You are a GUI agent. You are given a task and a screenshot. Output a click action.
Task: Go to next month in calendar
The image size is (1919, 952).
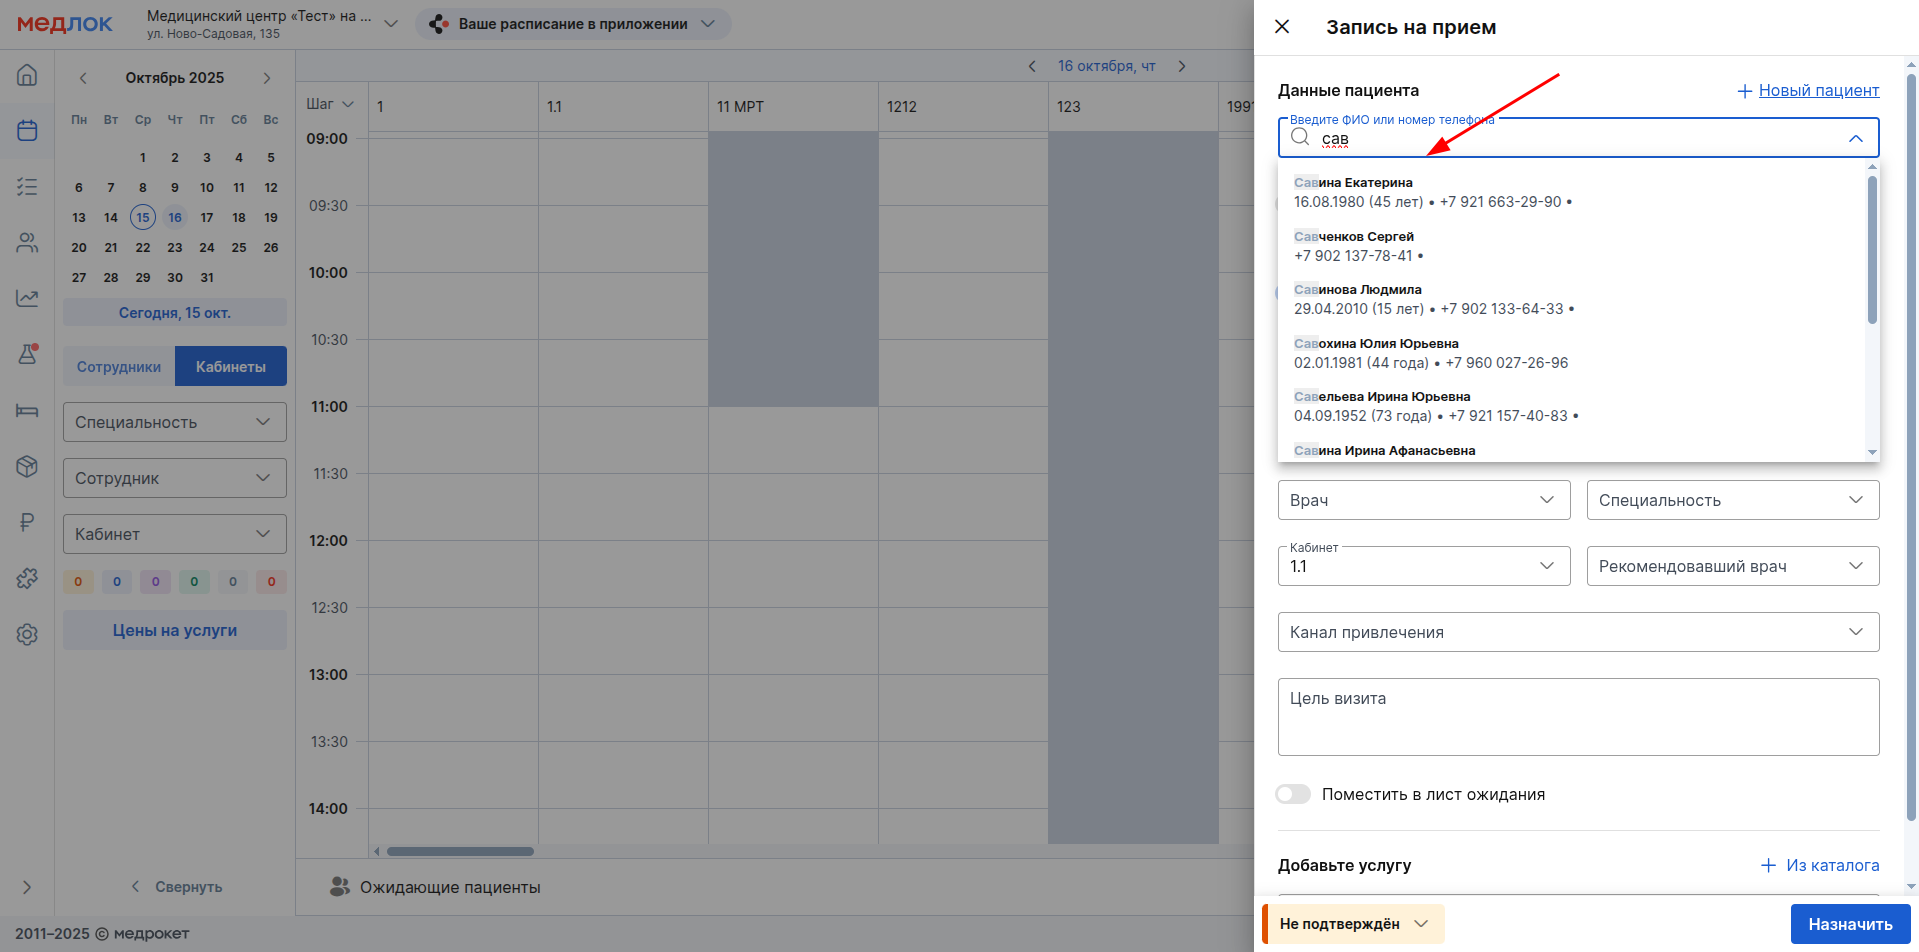pos(267,78)
